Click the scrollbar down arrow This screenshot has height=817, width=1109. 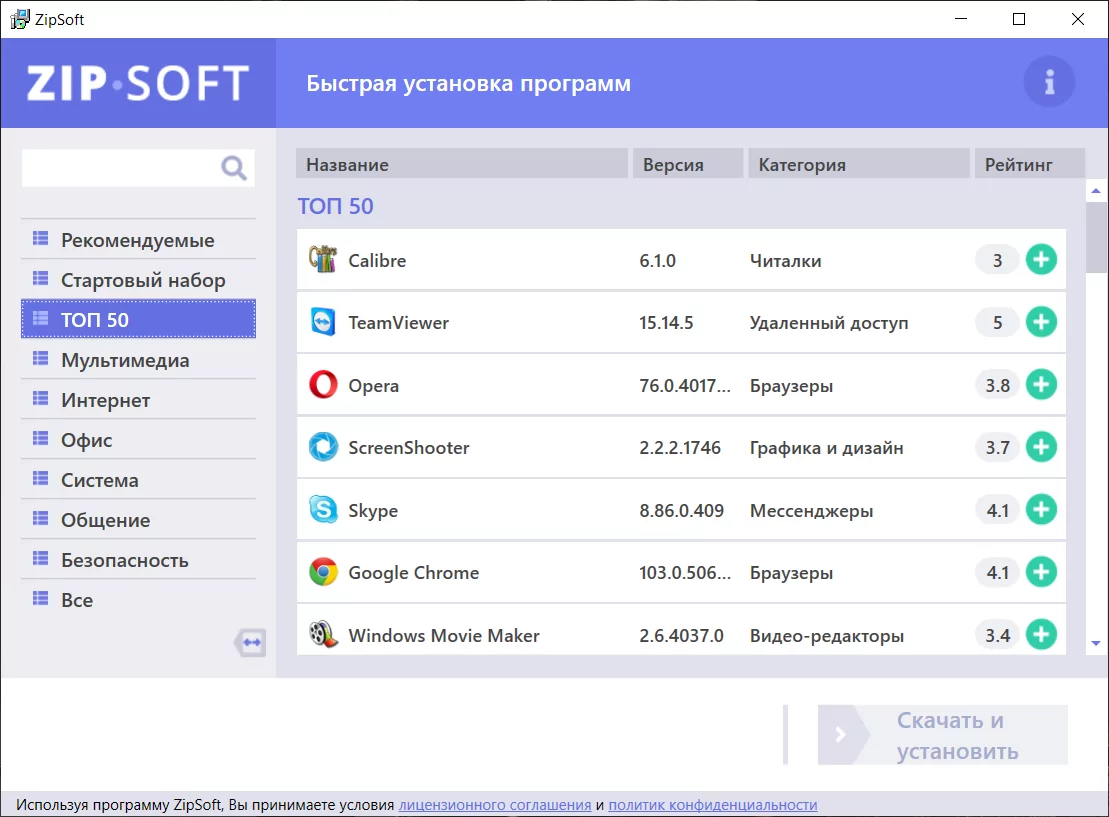click(1096, 643)
